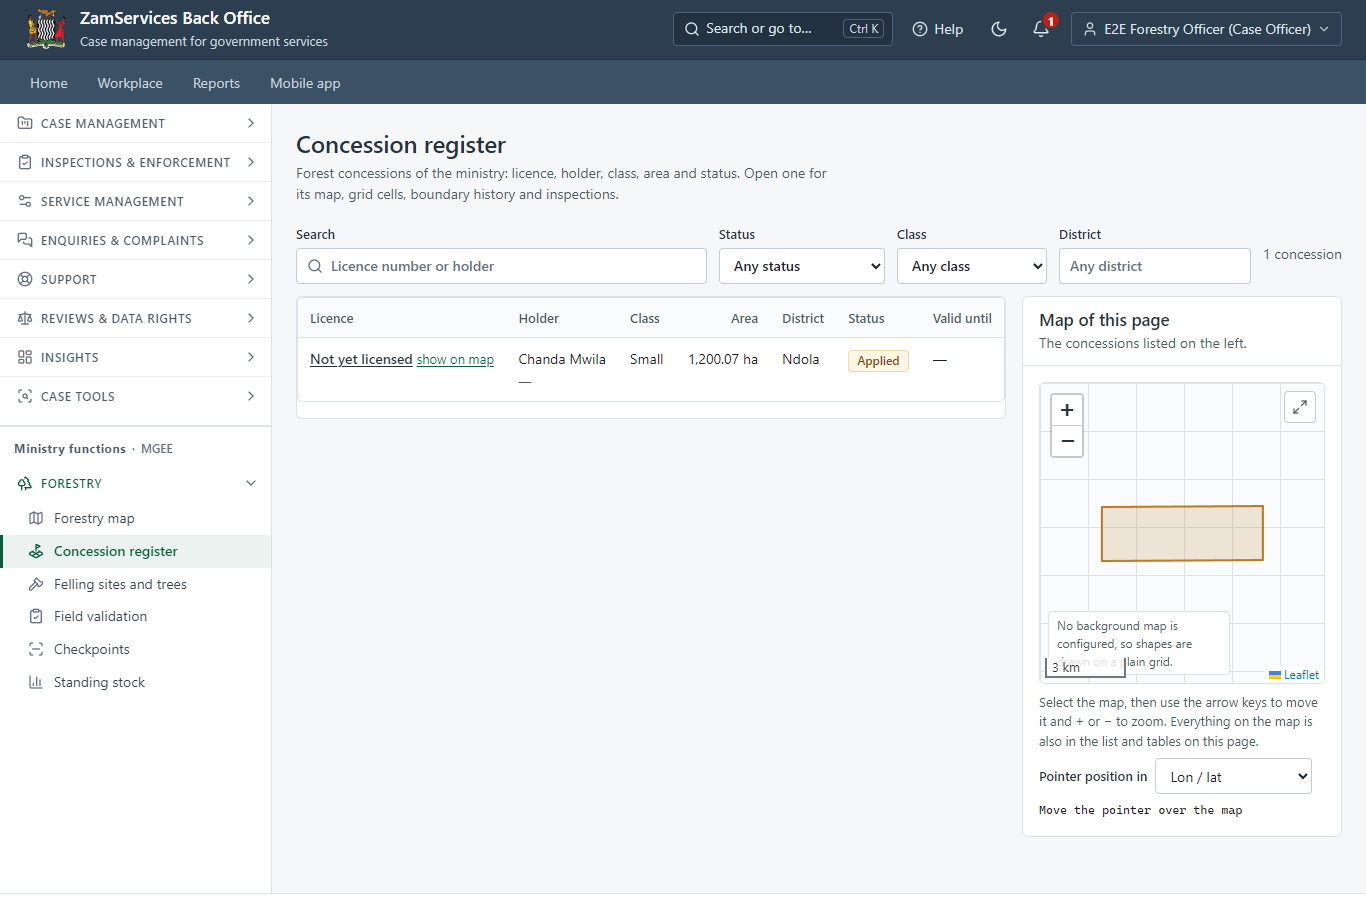Click the Any district filter field

[x=1155, y=266]
